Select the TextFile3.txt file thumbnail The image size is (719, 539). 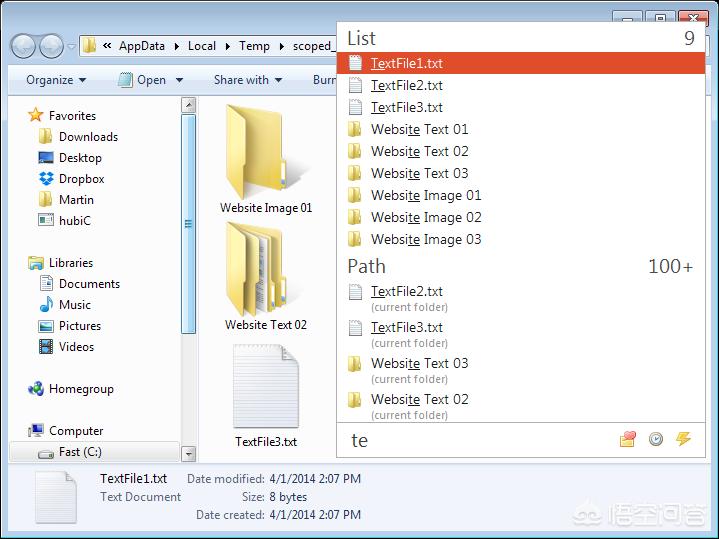coord(266,396)
